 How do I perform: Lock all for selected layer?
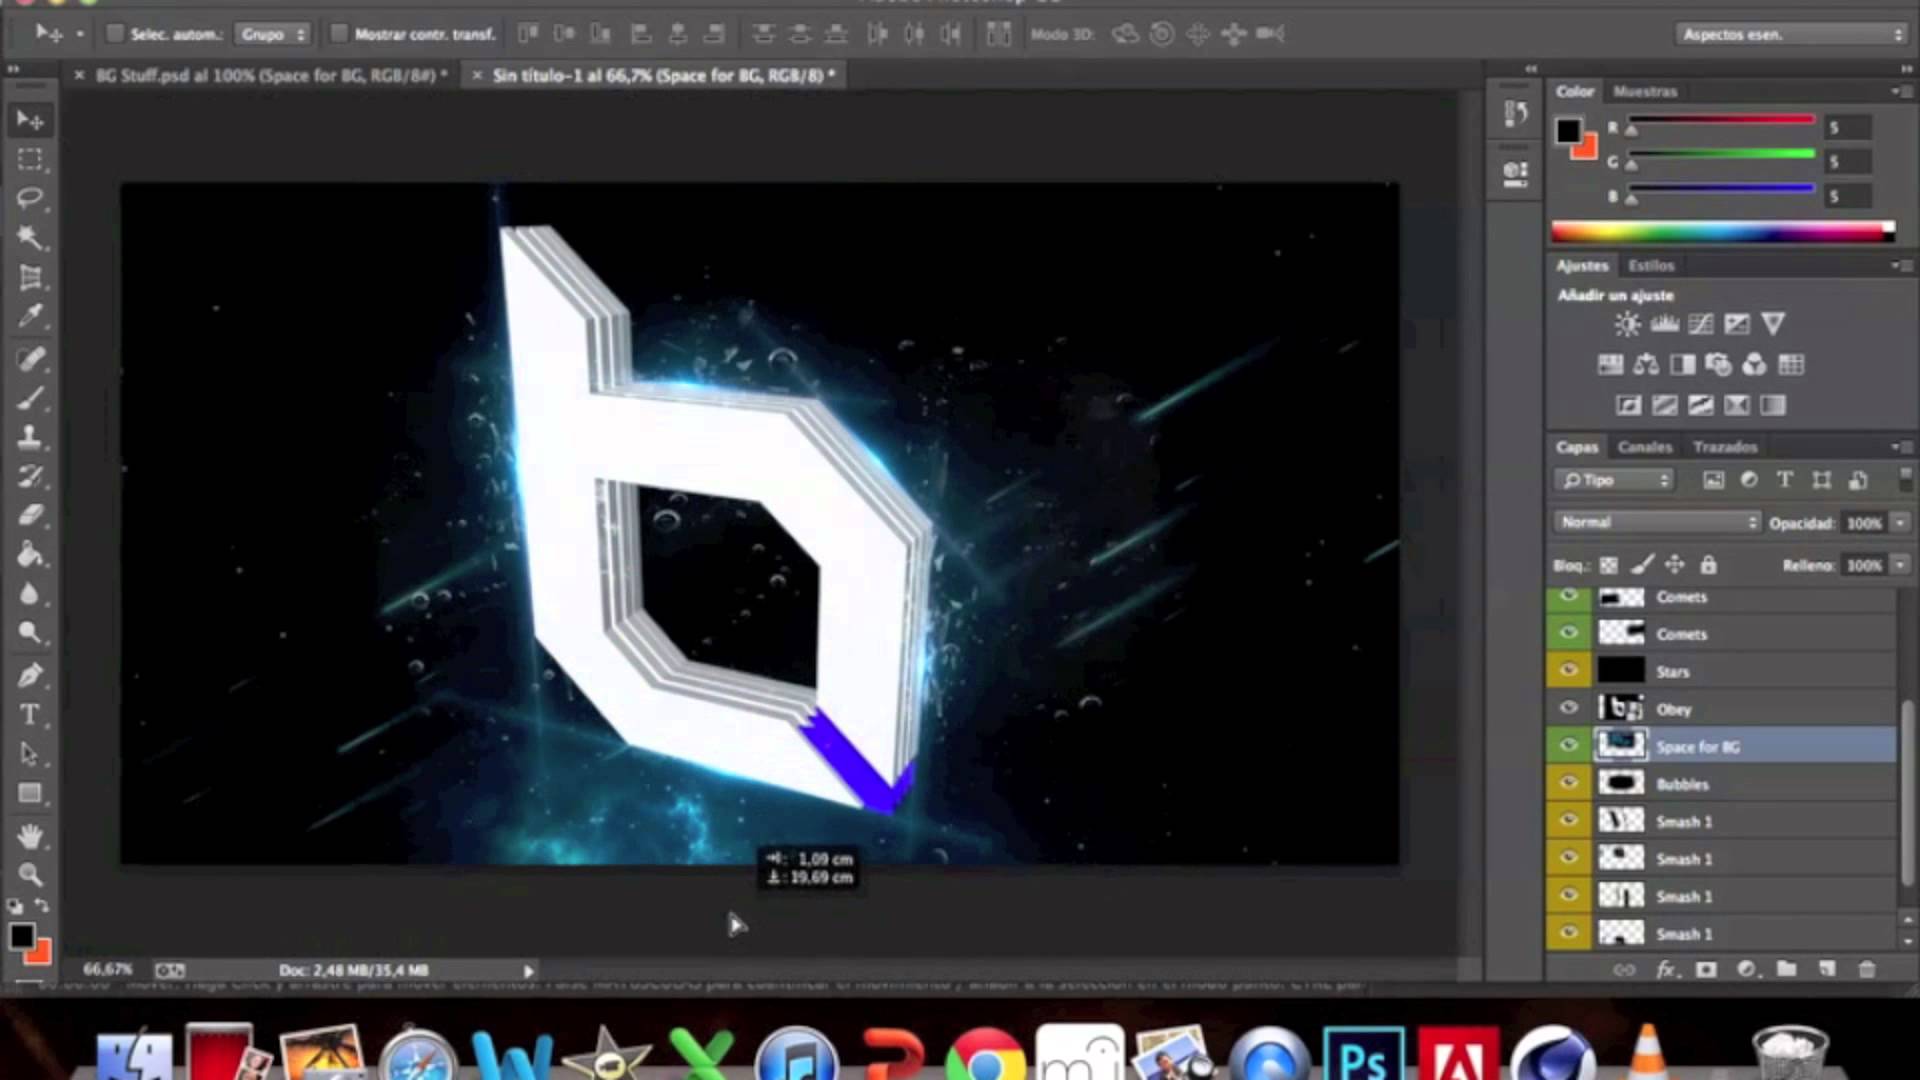point(1708,565)
